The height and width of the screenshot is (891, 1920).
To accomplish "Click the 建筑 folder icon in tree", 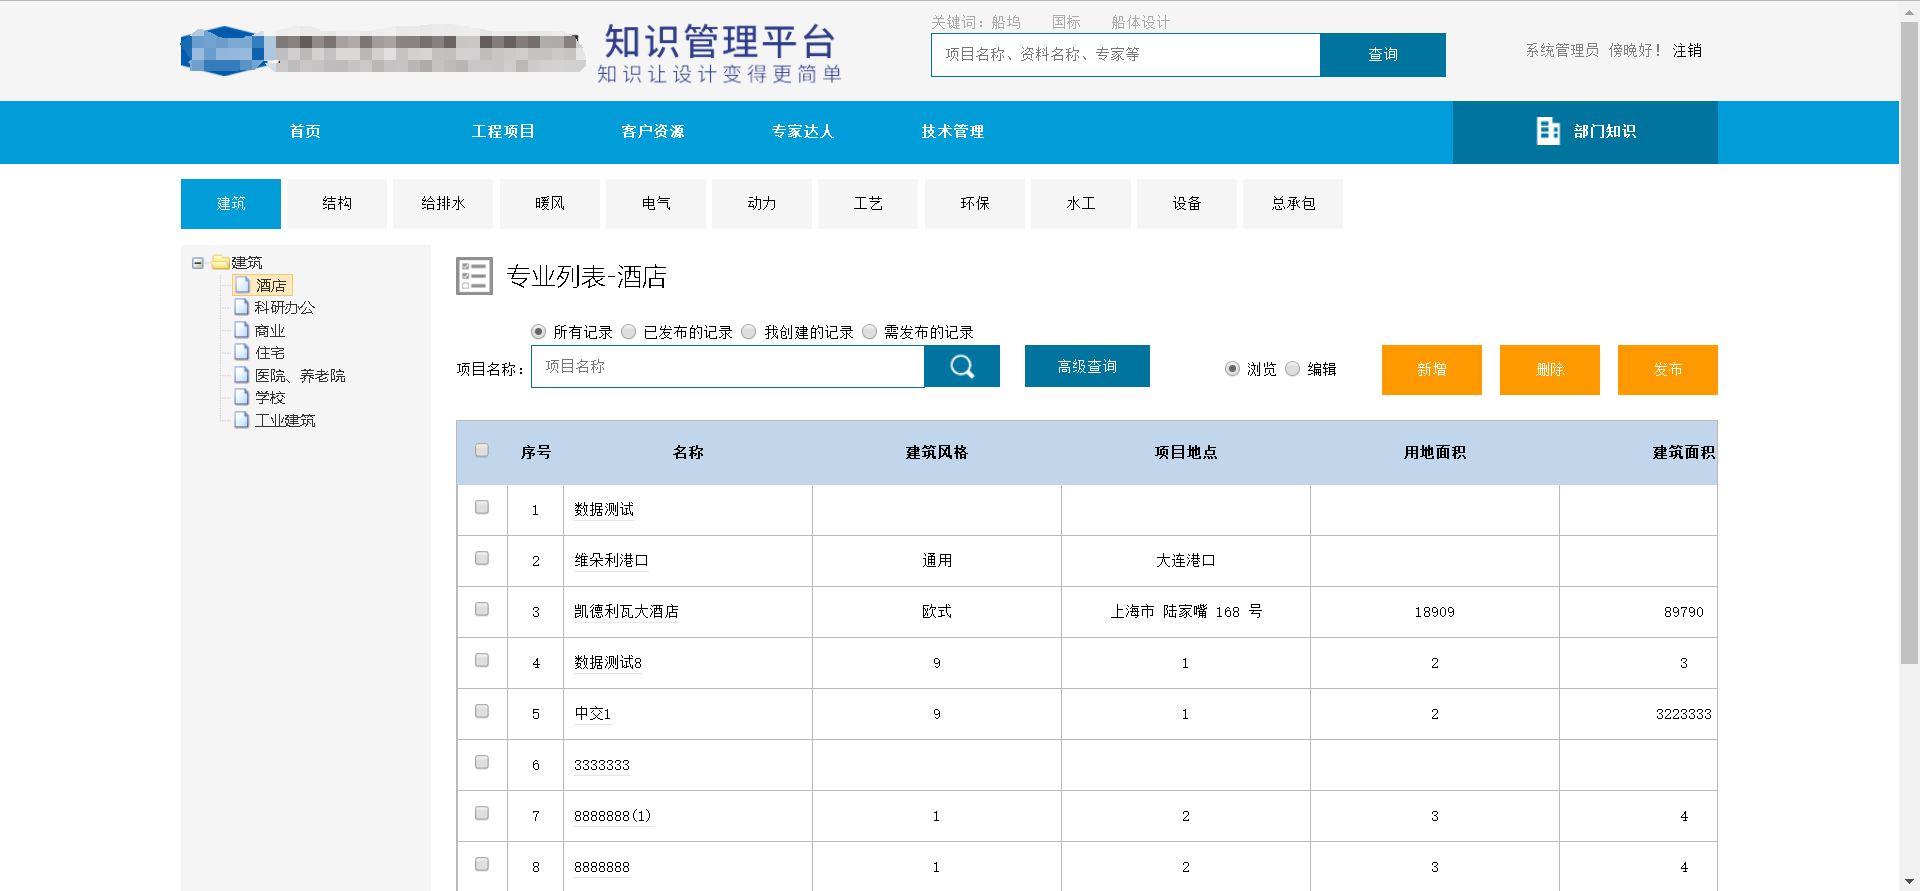I will tap(221, 262).
